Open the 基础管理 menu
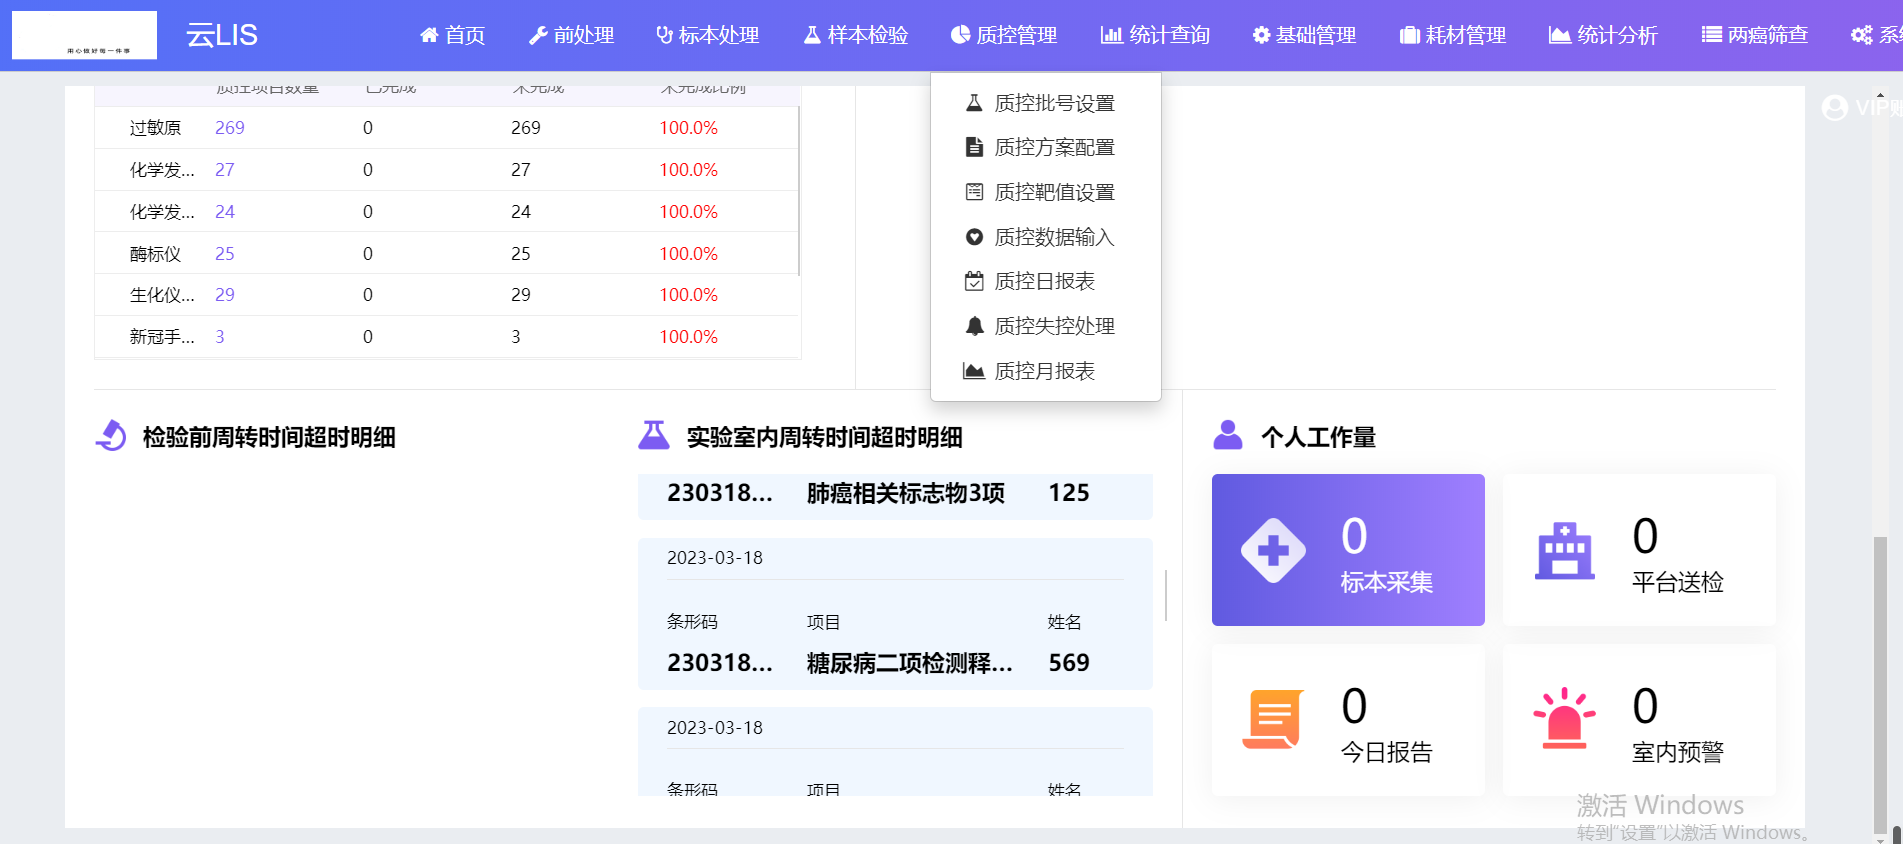The image size is (1903, 844). click(1305, 35)
